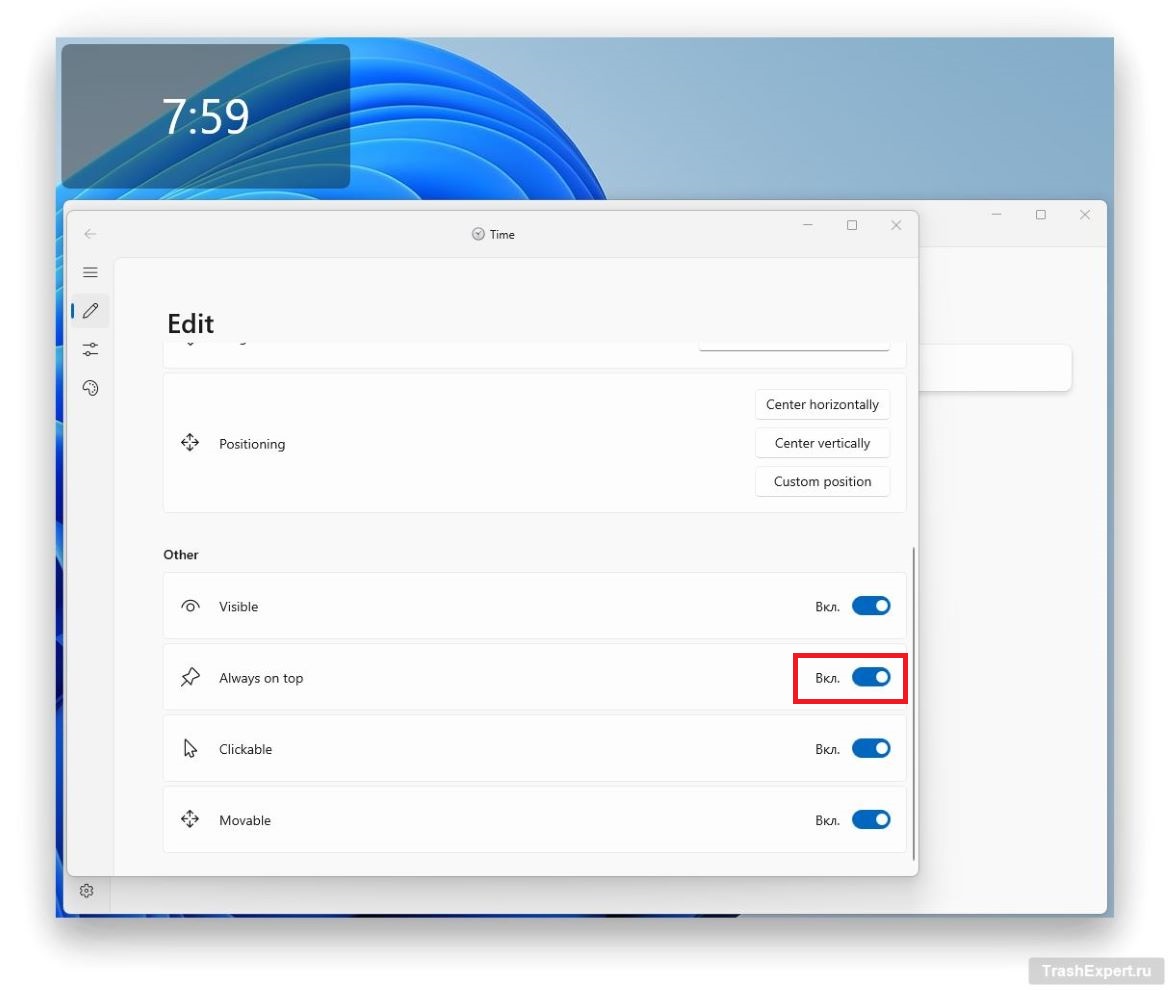Choose the Custom position button
Viewport: 1170px width, 990px height.
click(822, 481)
